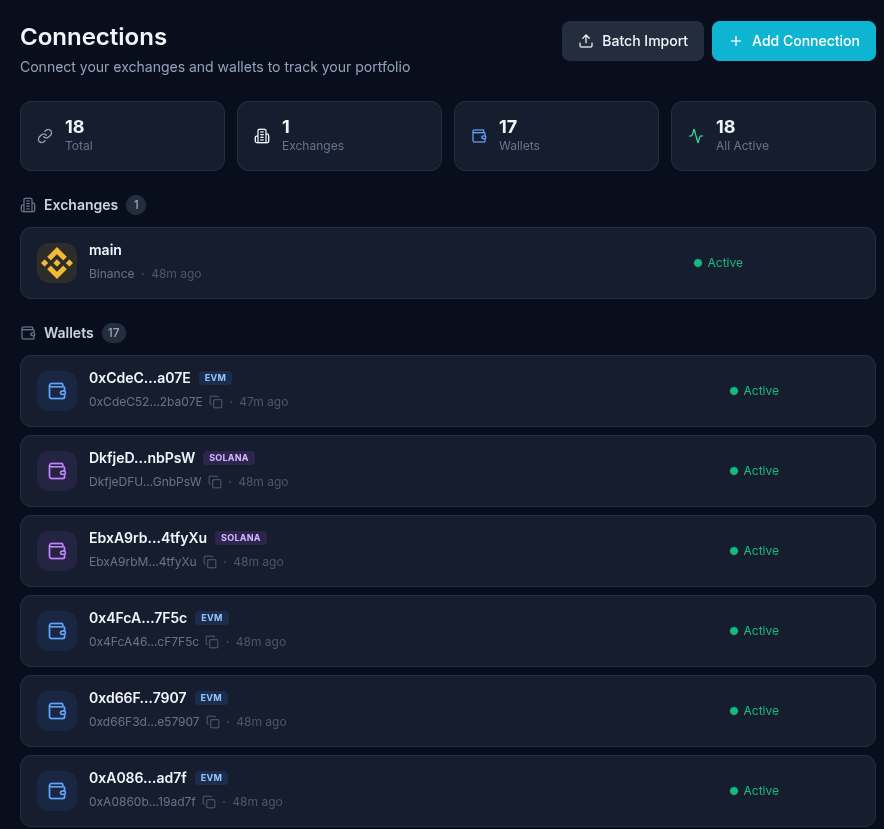Copy address 0xd66F3d...e57907
Screen dimensions: 884x829
(213, 722)
